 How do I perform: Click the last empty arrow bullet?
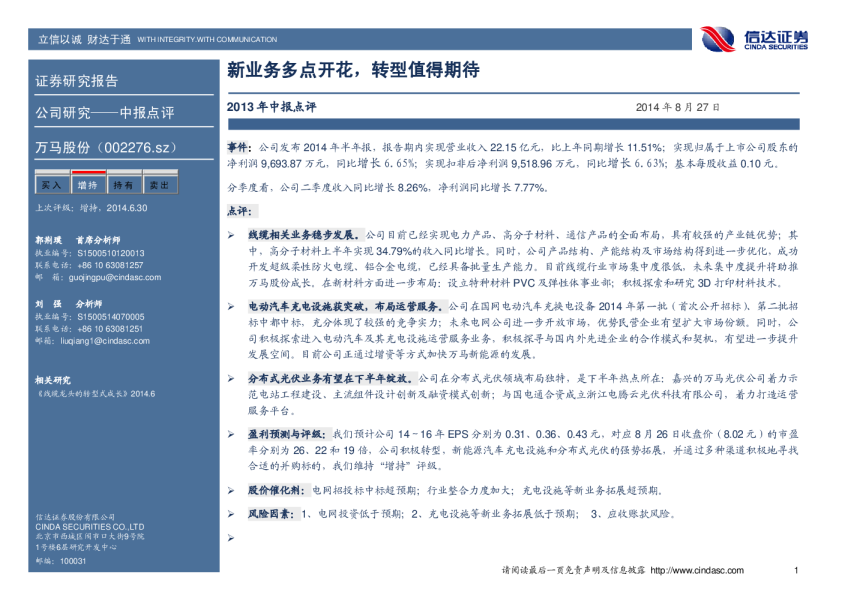(231, 537)
